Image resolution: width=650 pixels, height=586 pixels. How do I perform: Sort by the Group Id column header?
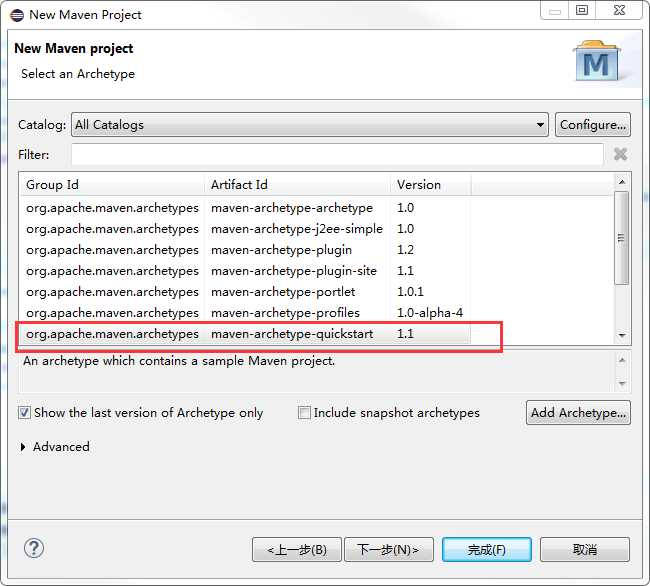112,184
